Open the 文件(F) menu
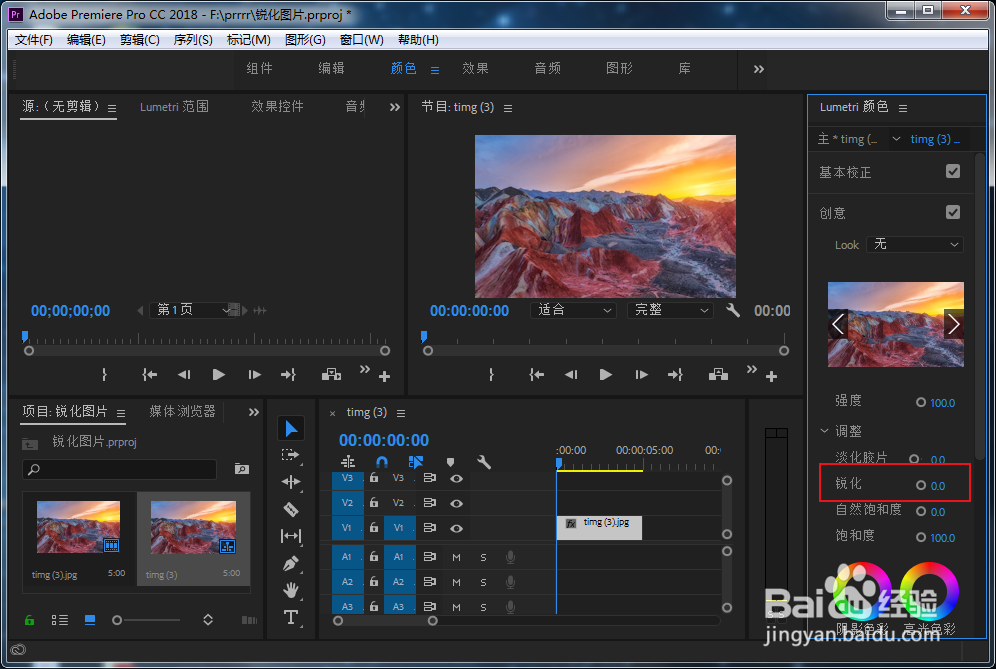Viewport: 996px width, 669px height. pos(34,39)
